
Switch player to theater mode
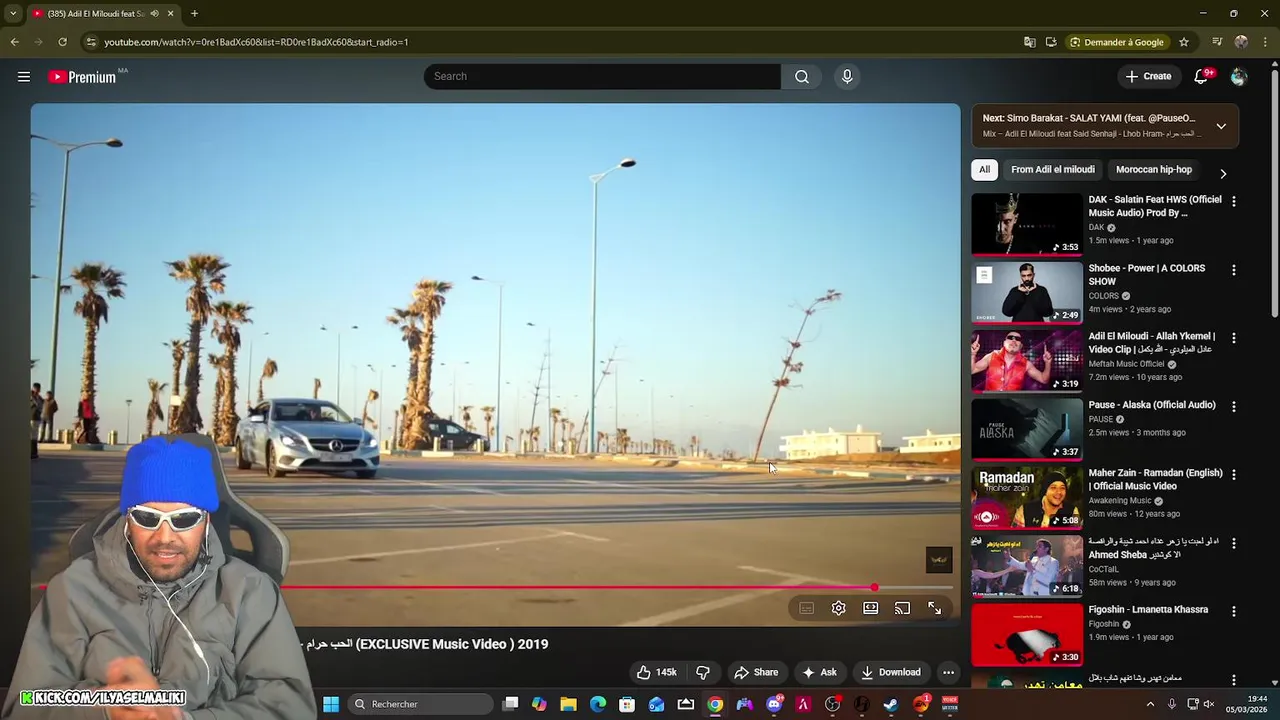click(x=871, y=608)
